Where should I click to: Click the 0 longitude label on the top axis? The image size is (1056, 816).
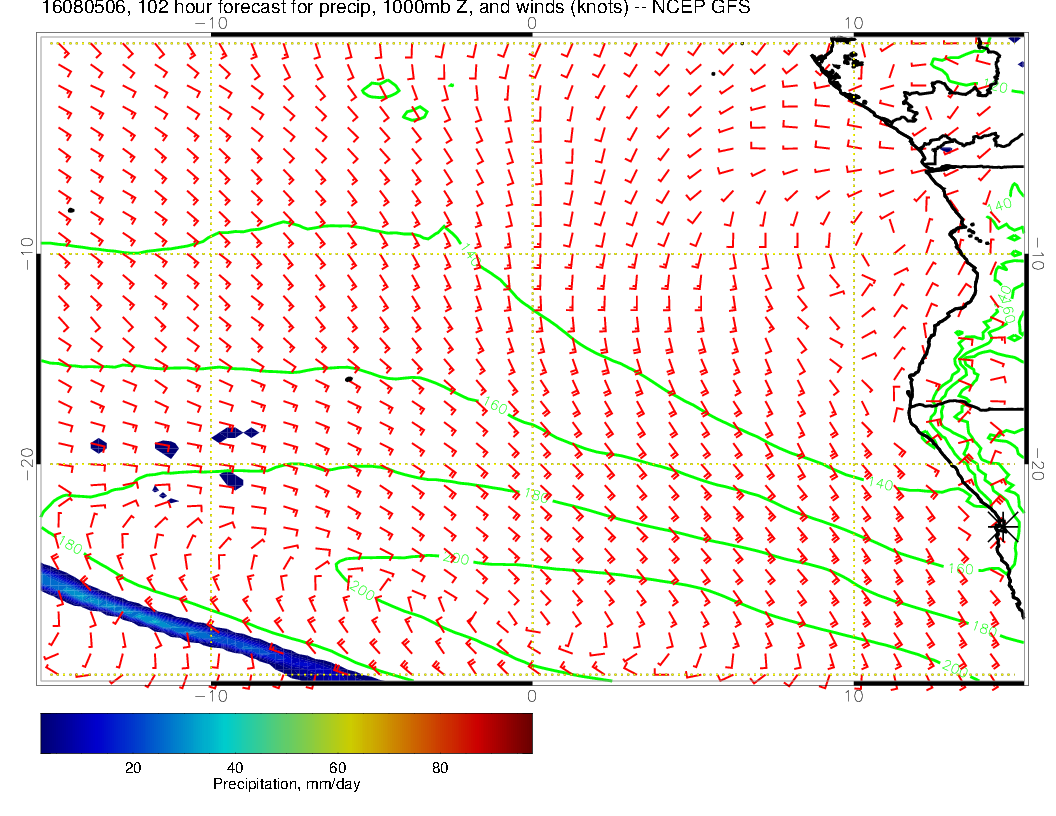pyautogui.click(x=532, y=22)
